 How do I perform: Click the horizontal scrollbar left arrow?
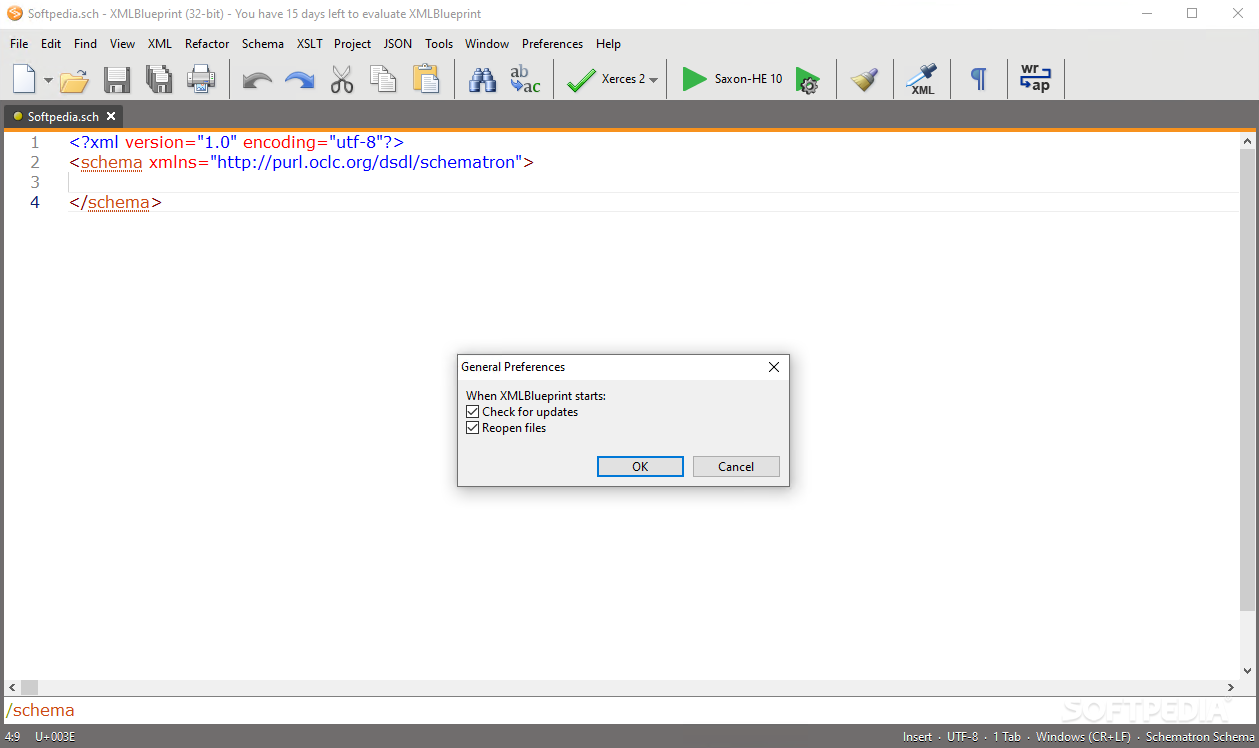click(12, 688)
